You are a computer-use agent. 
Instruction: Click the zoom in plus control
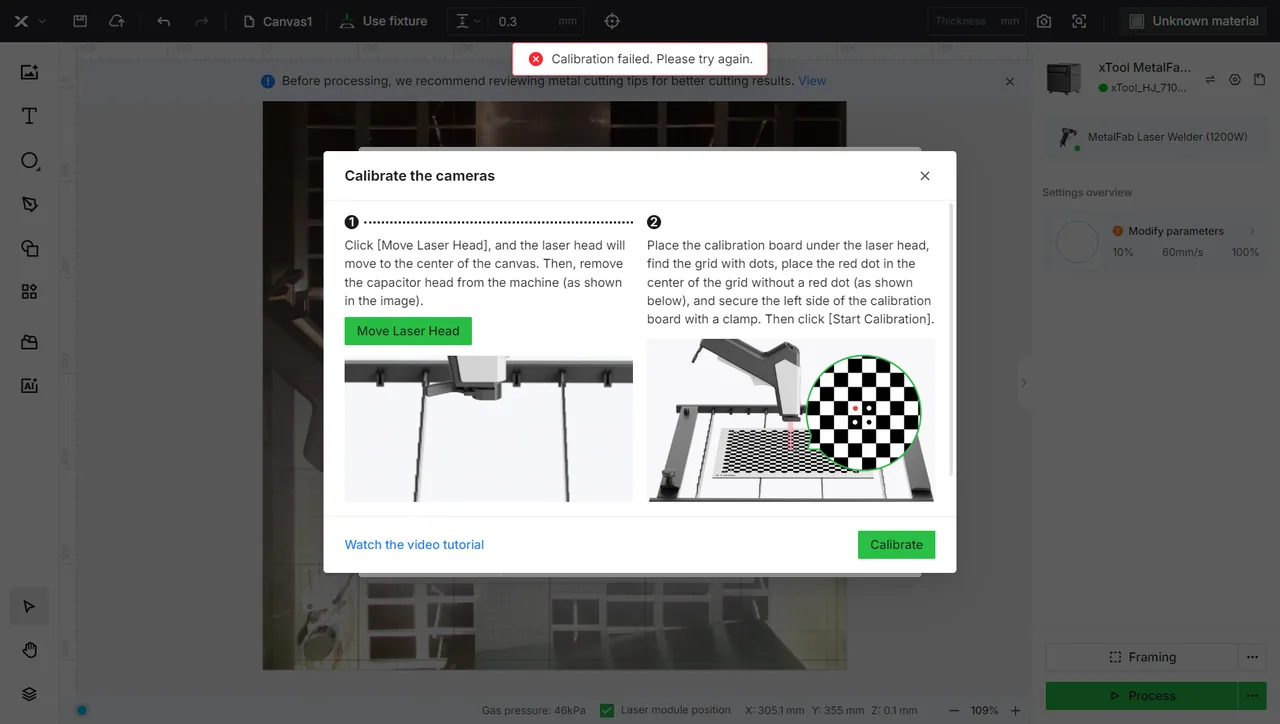pyautogui.click(x=1015, y=710)
